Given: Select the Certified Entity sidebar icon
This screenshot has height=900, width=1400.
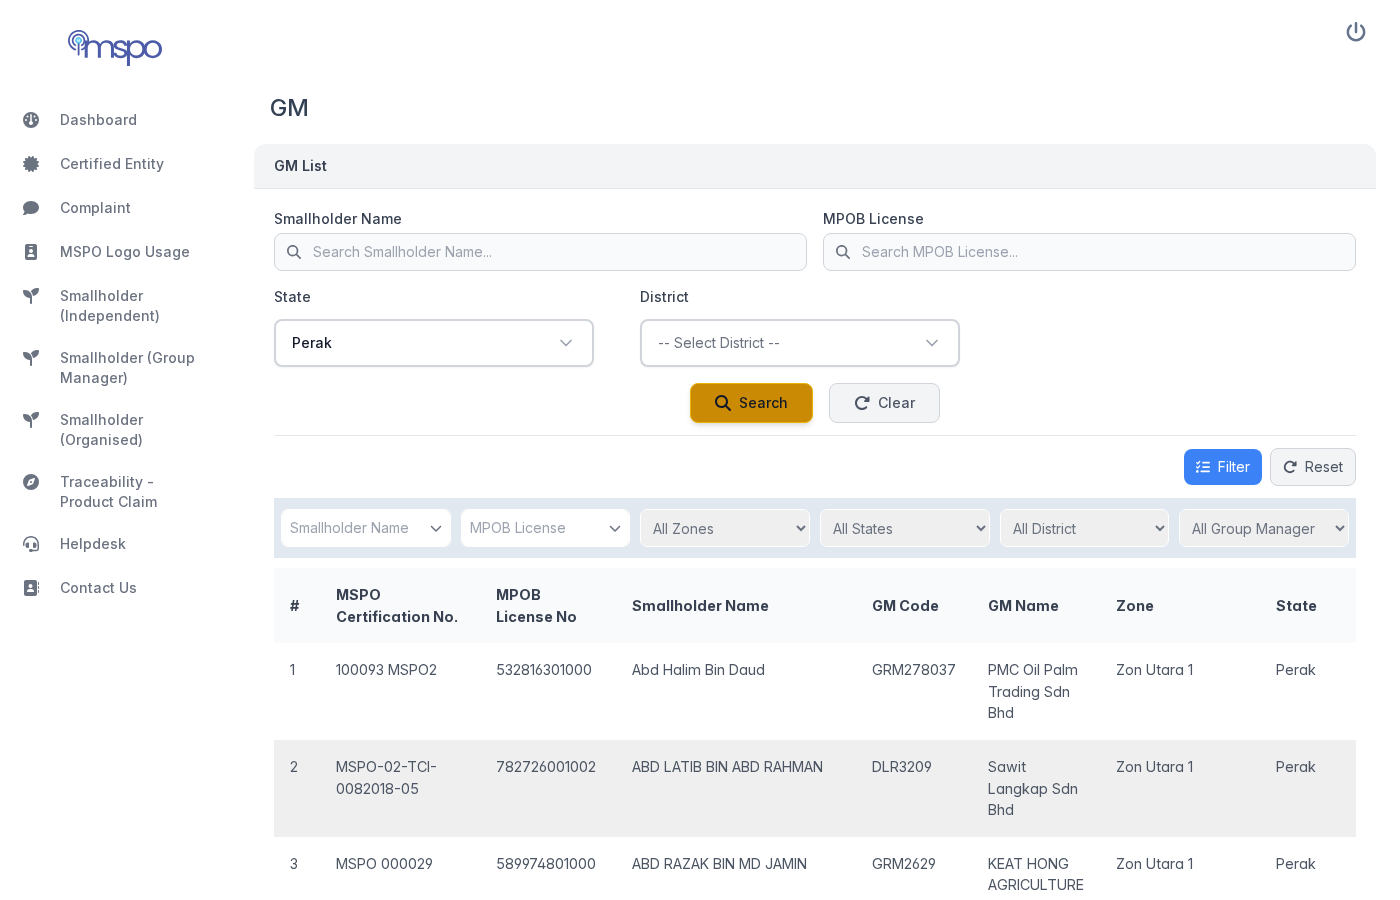Looking at the screenshot, I should click(31, 164).
